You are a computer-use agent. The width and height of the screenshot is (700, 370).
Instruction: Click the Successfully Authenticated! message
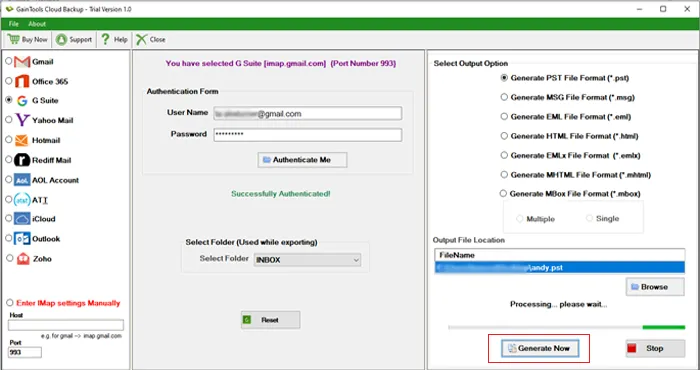281,194
